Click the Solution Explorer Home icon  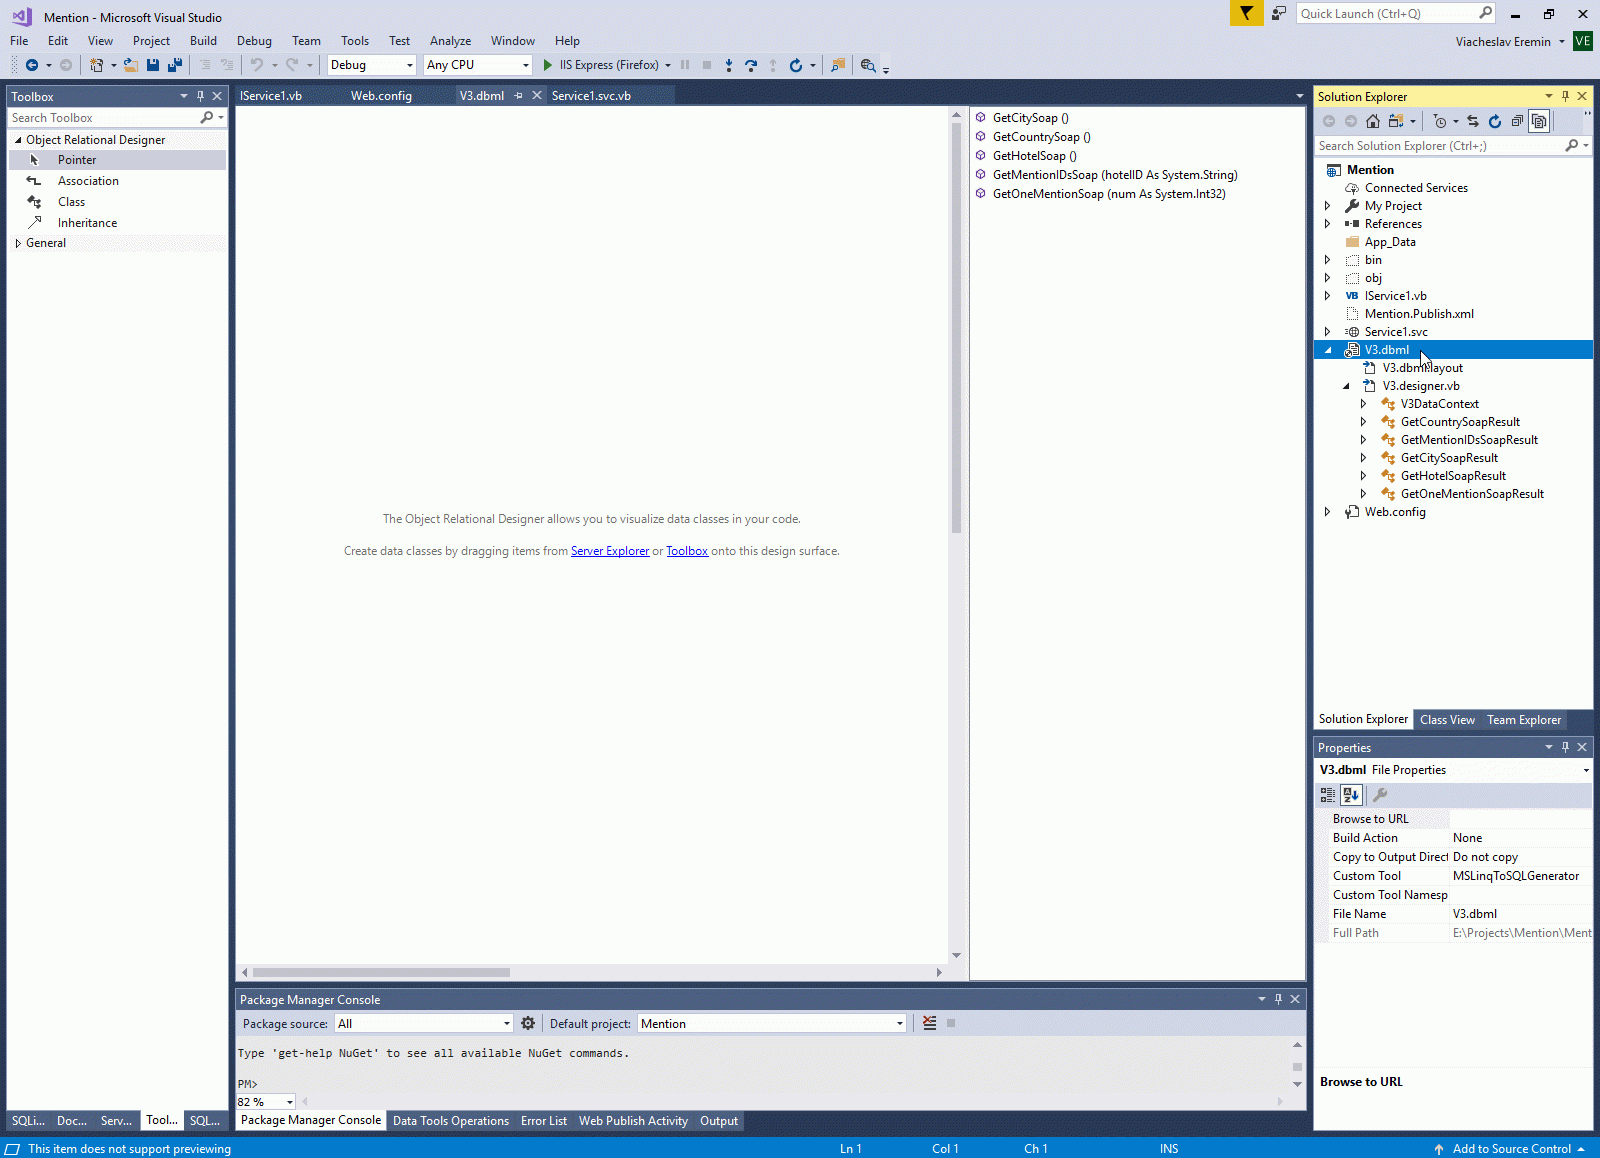(x=1373, y=121)
